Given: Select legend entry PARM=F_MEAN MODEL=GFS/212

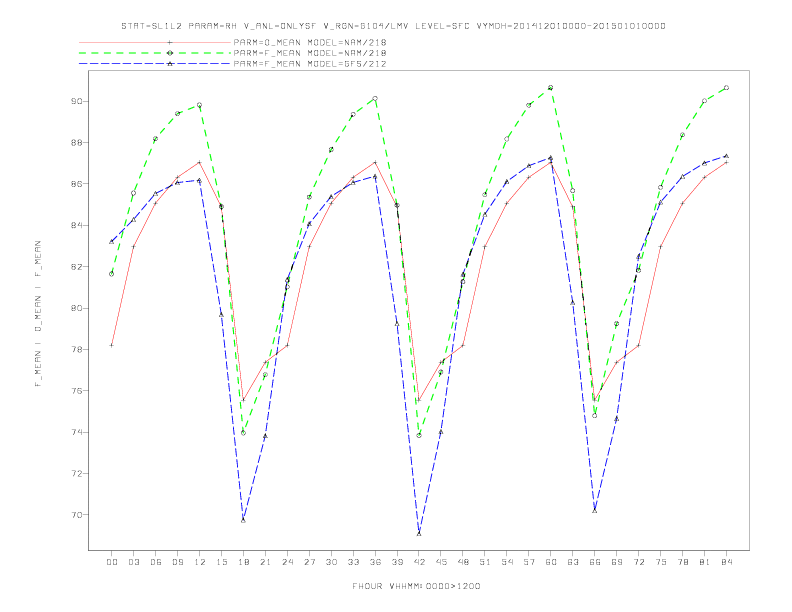Looking at the screenshot, I should click(x=310, y=64).
